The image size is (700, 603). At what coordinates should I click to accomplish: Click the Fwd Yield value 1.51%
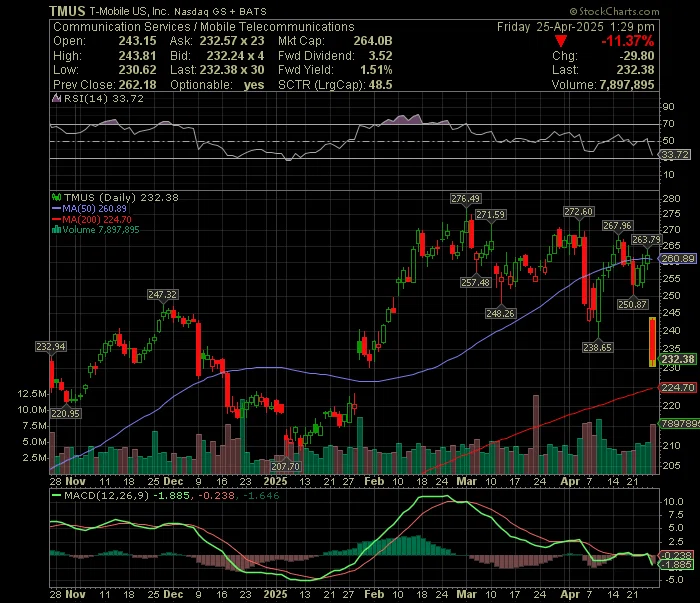[x=376, y=70]
